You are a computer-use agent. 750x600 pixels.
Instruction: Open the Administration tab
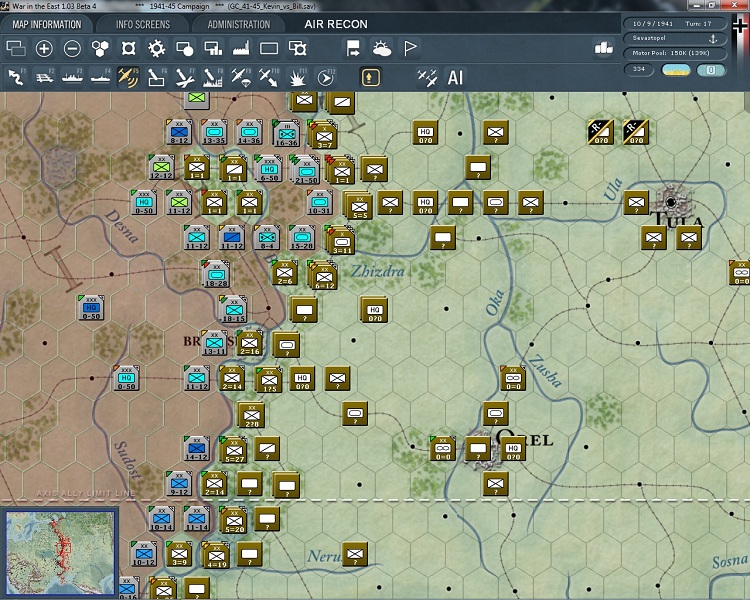[x=239, y=24]
